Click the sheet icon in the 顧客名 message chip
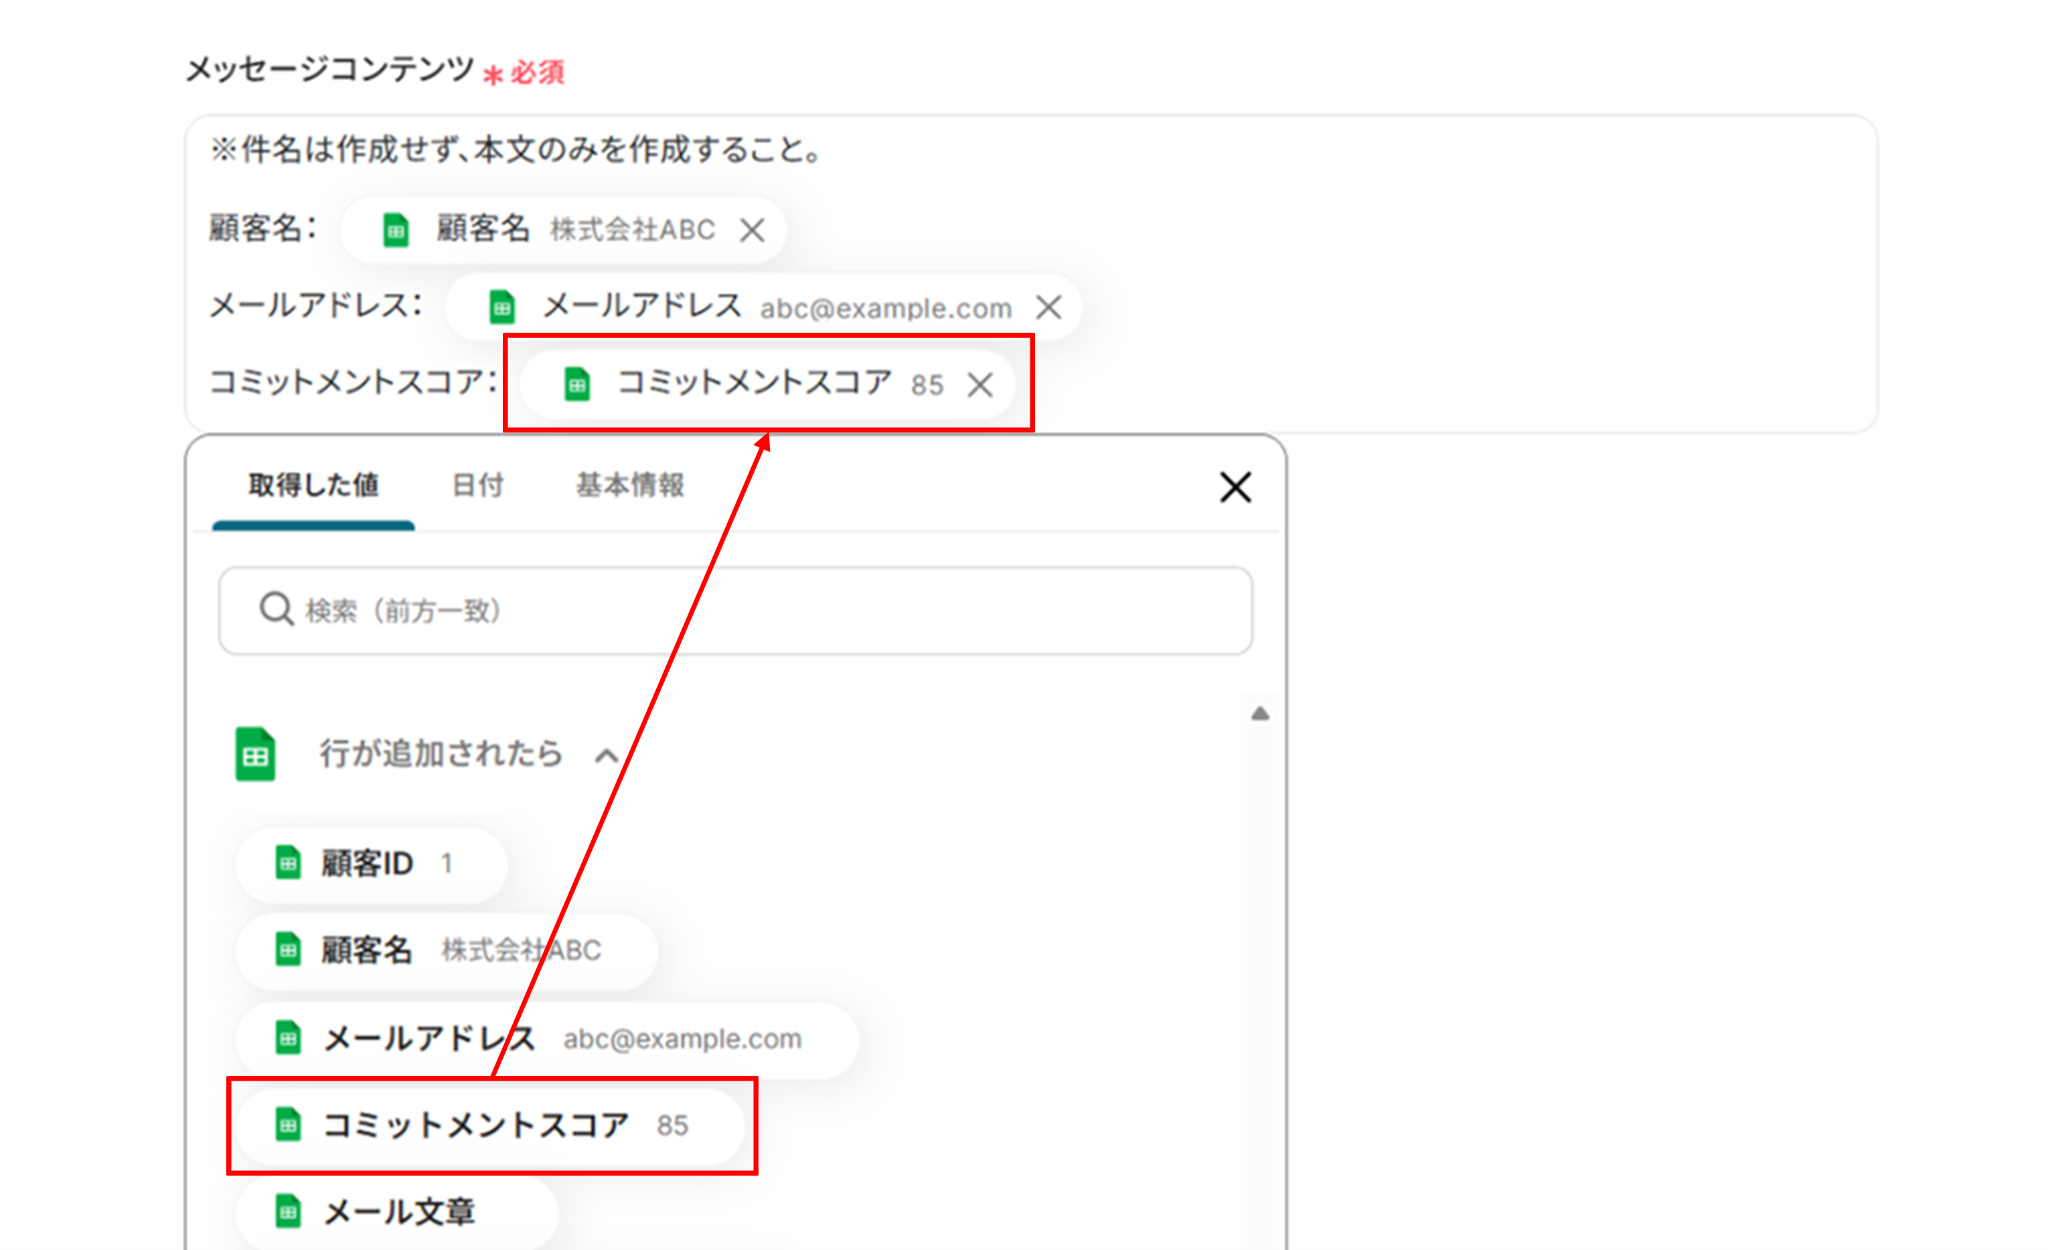The width and height of the screenshot is (2048, 1250). 396,230
